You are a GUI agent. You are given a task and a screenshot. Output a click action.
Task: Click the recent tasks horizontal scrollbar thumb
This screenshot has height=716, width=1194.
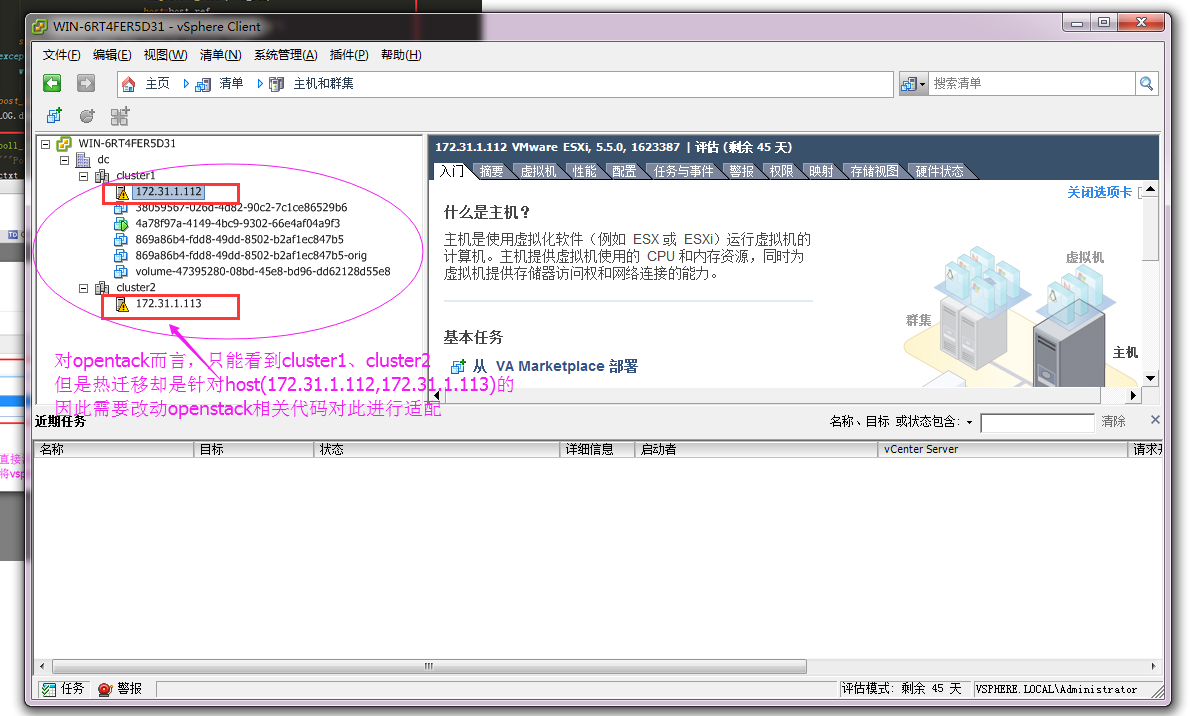(429, 666)
